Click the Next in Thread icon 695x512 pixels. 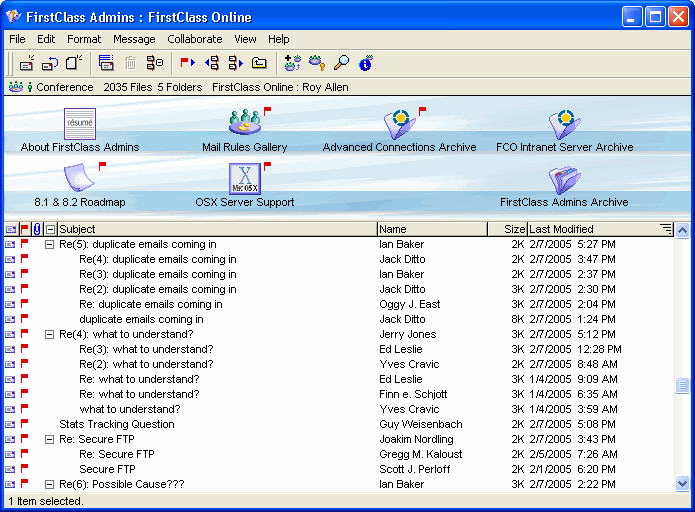tap(235, 63)
